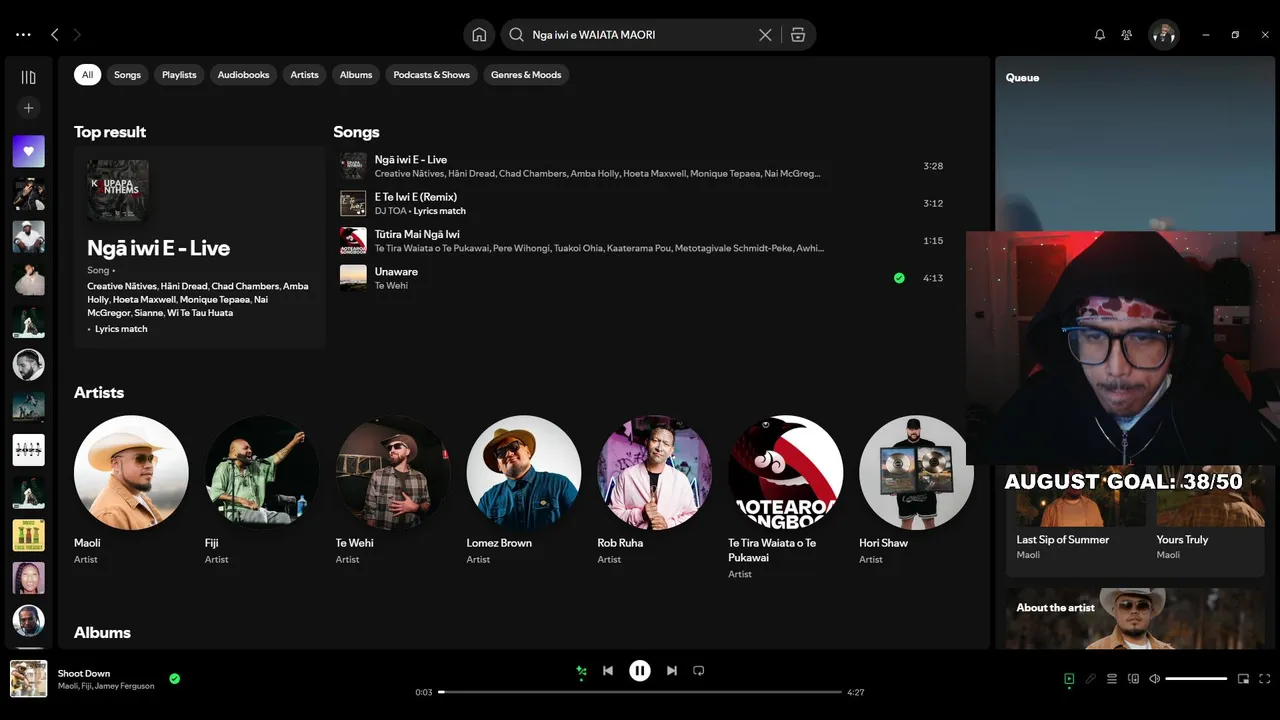Open Lomez Brown artist card
This screenshot has height=720, width=1280.
point(524,491)
